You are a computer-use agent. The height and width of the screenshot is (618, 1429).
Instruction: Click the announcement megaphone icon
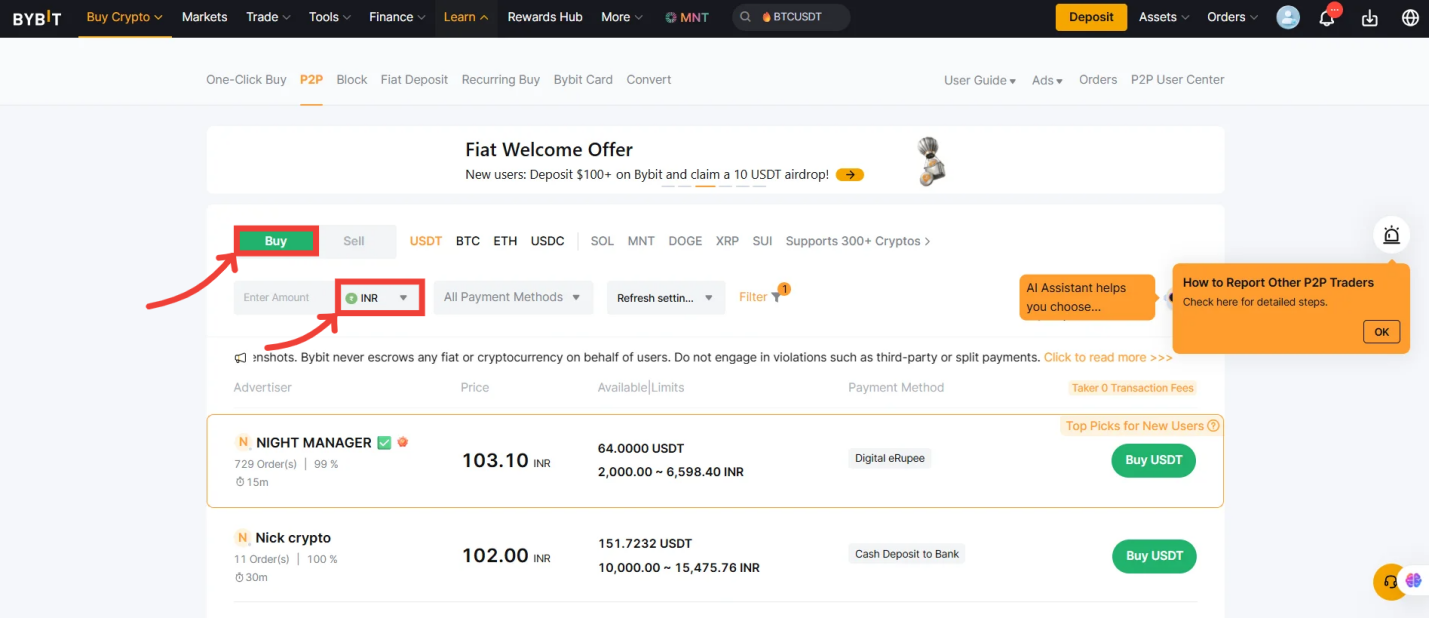(x=239, y=357)
